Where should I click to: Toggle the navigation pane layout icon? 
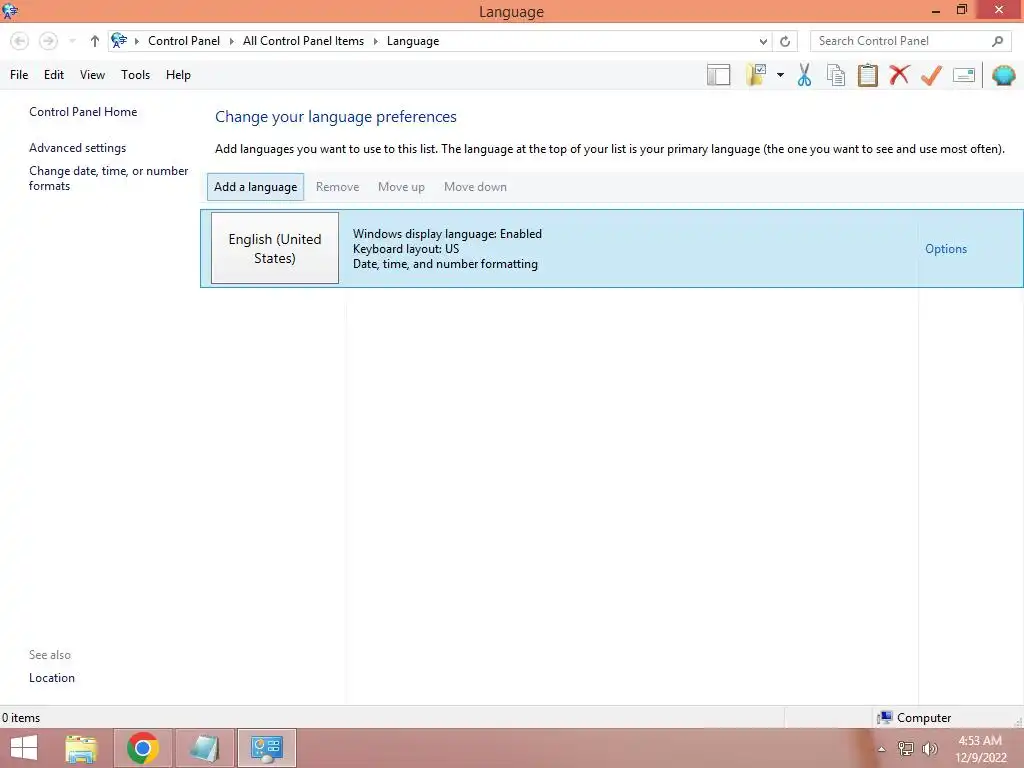[718, 75]
